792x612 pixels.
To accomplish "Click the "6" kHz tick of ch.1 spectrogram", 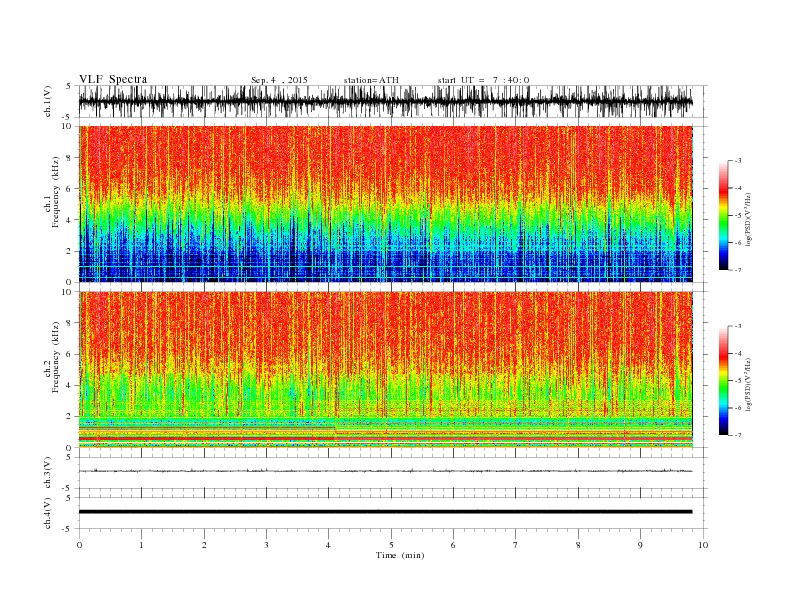I will coord(69,189).
